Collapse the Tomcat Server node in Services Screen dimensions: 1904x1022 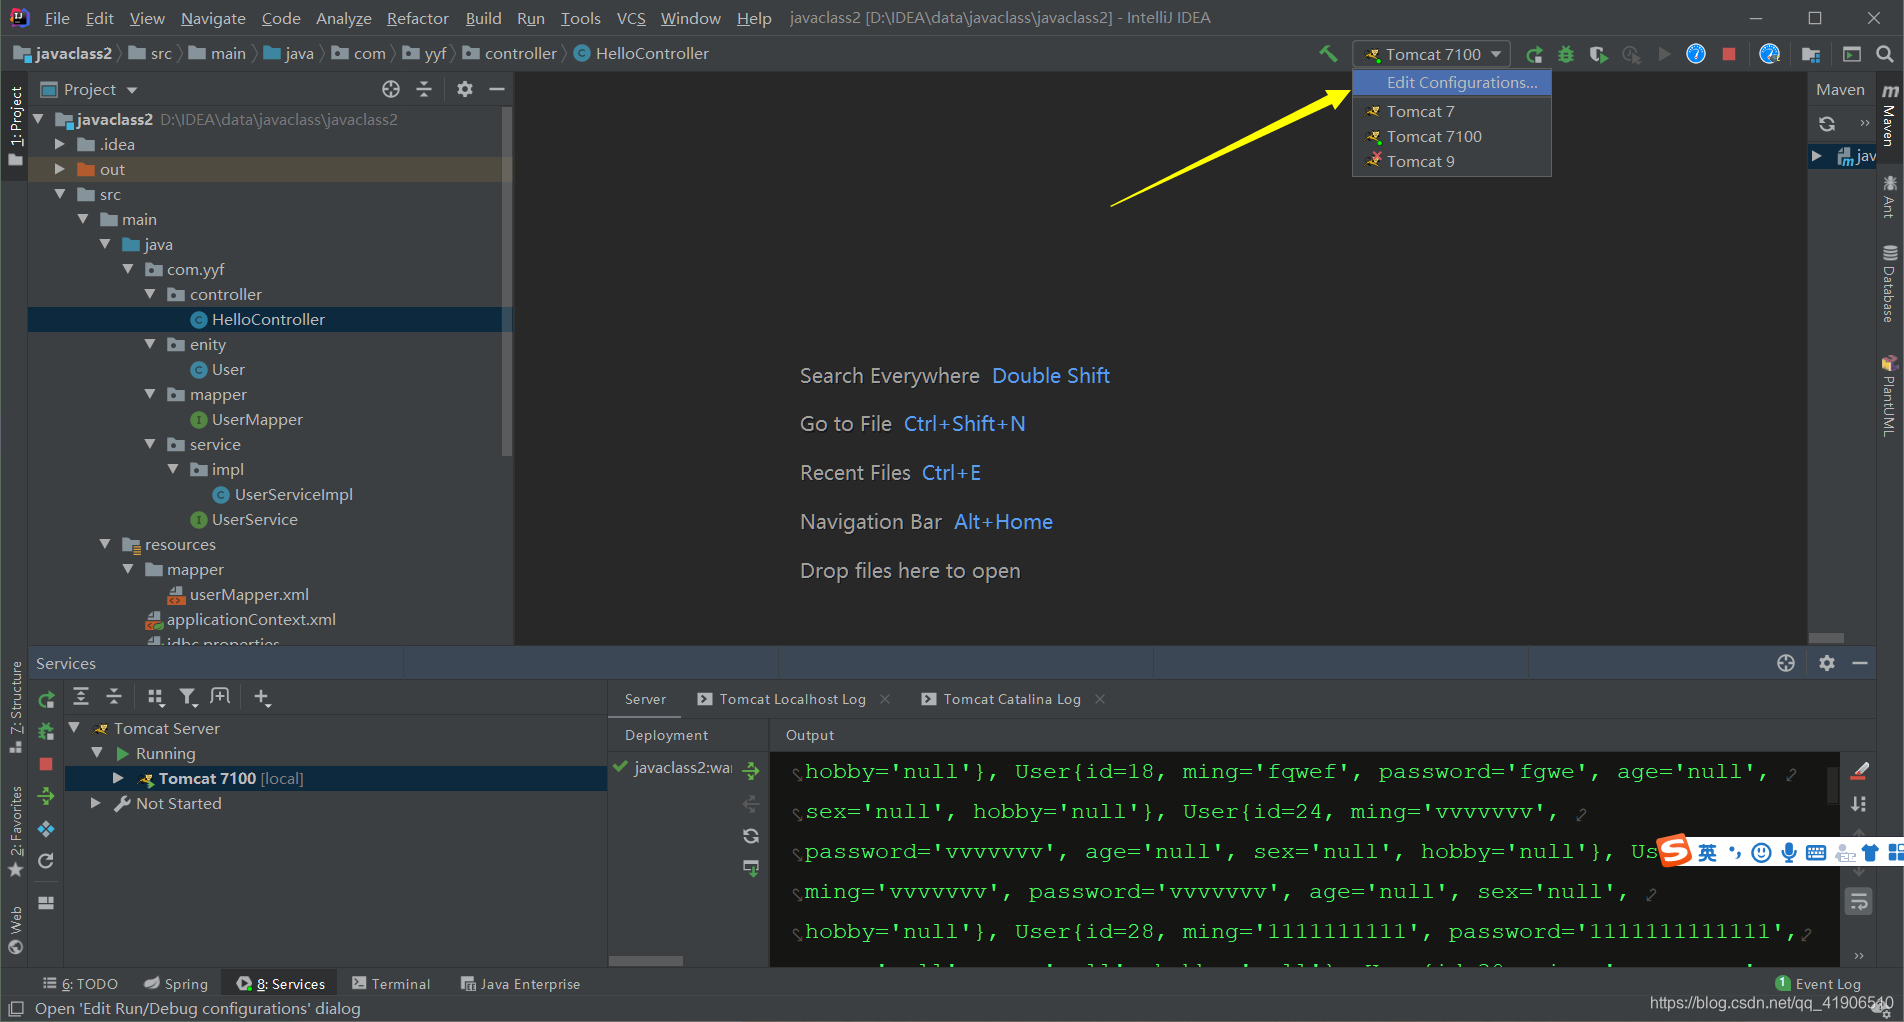[75, 728]
